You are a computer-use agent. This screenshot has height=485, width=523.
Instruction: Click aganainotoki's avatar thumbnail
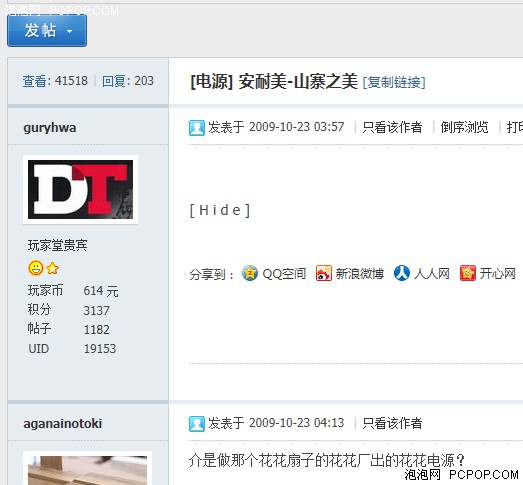pyautogui.click(x=87, y=468)
